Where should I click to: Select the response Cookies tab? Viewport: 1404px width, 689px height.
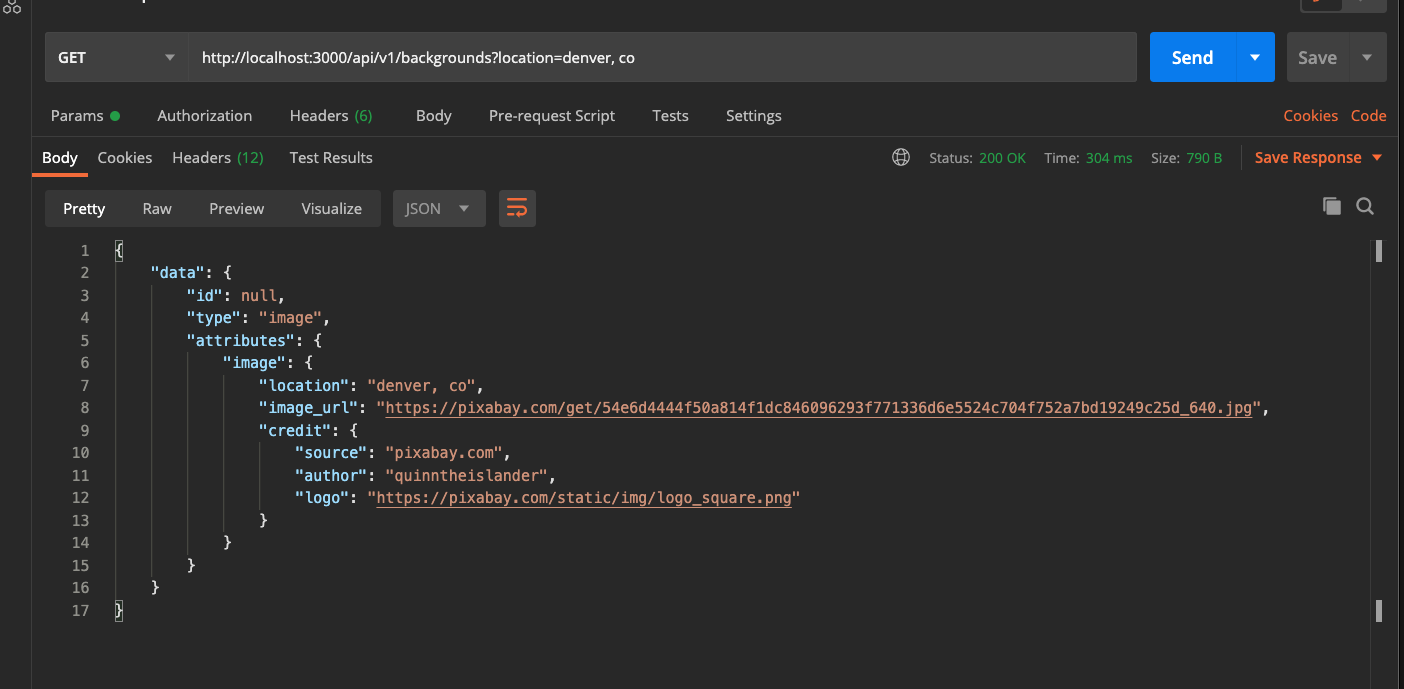tap(125, 157)
